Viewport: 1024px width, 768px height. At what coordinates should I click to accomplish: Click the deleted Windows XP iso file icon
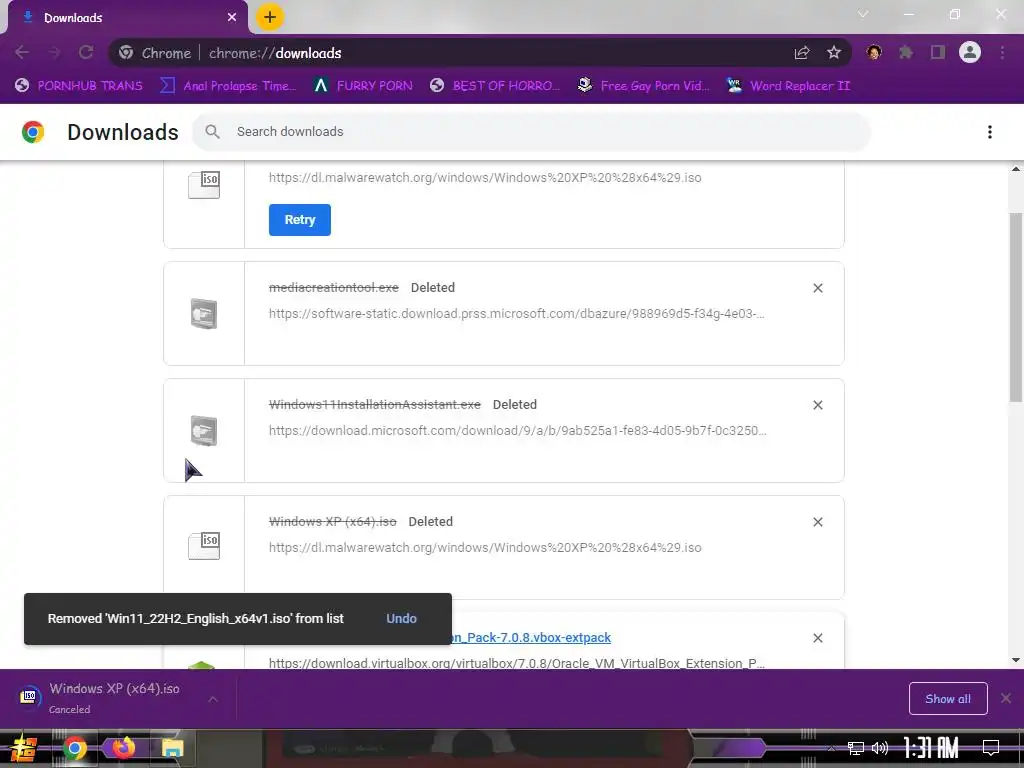coord(204,546)
